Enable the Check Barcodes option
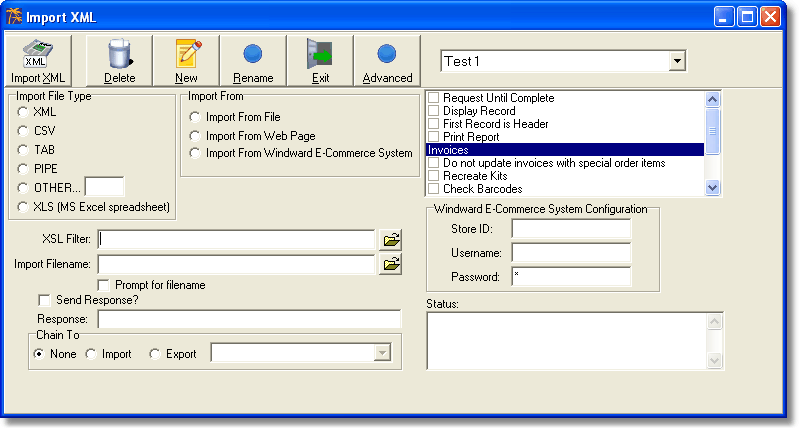This screenshot has width=799, height=430. pyautogui.click(x=434, y=189)
